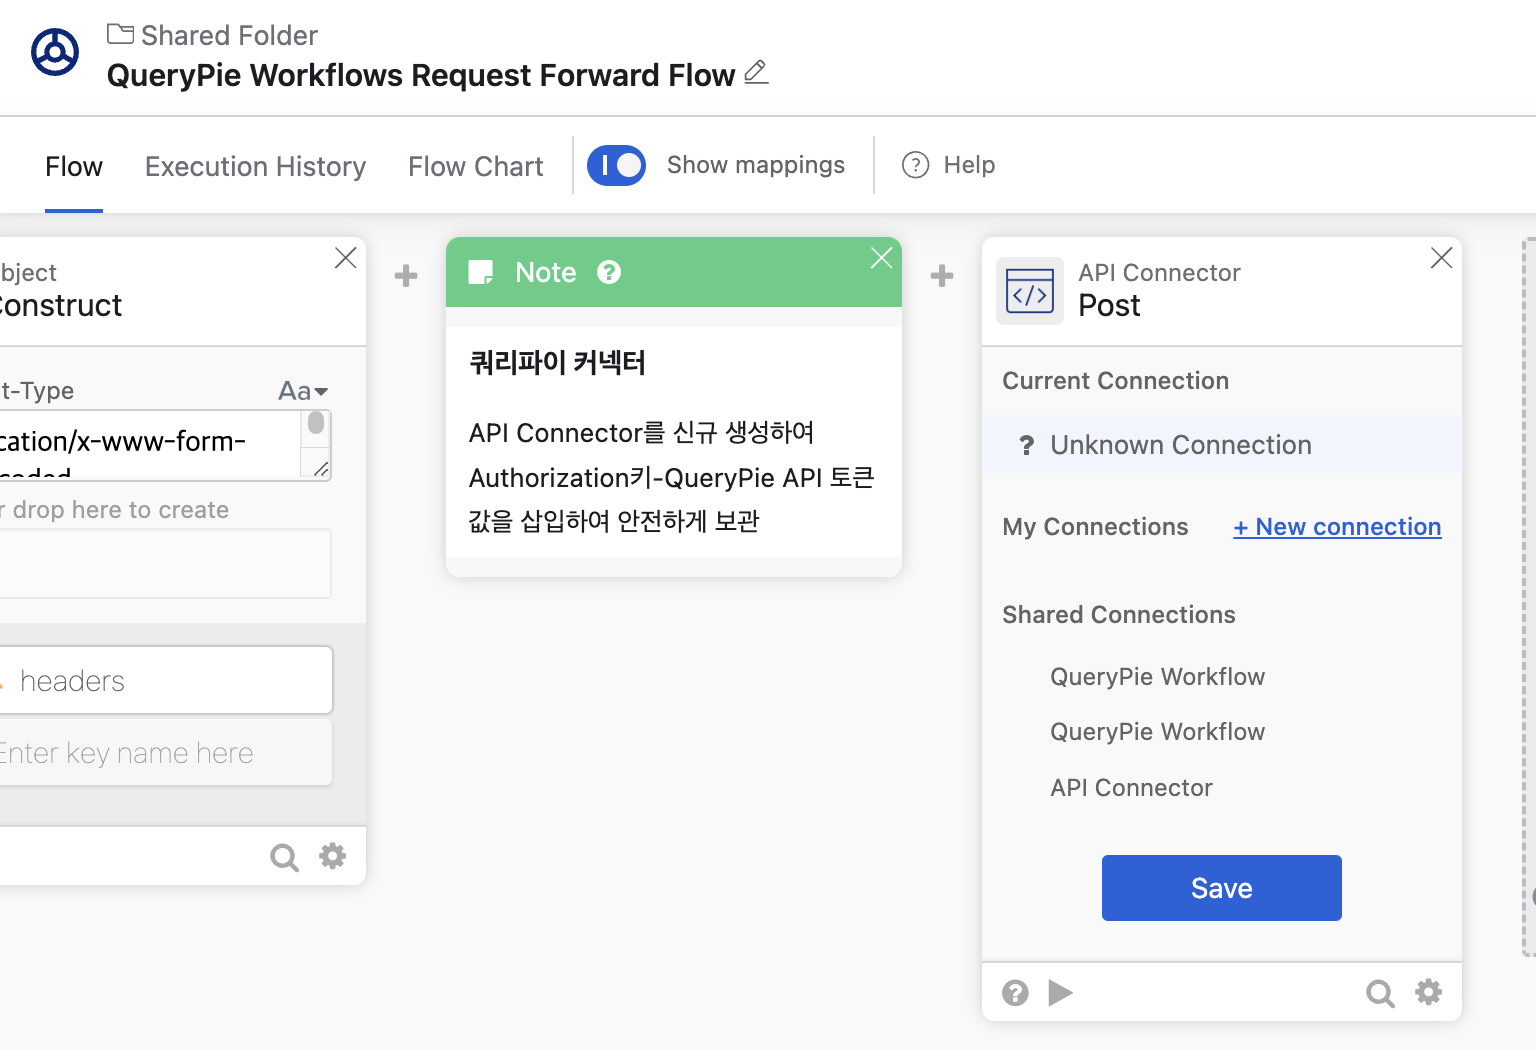The image size is (1536, 1050).
Task: Close the Note card
Action: point(881,258)
